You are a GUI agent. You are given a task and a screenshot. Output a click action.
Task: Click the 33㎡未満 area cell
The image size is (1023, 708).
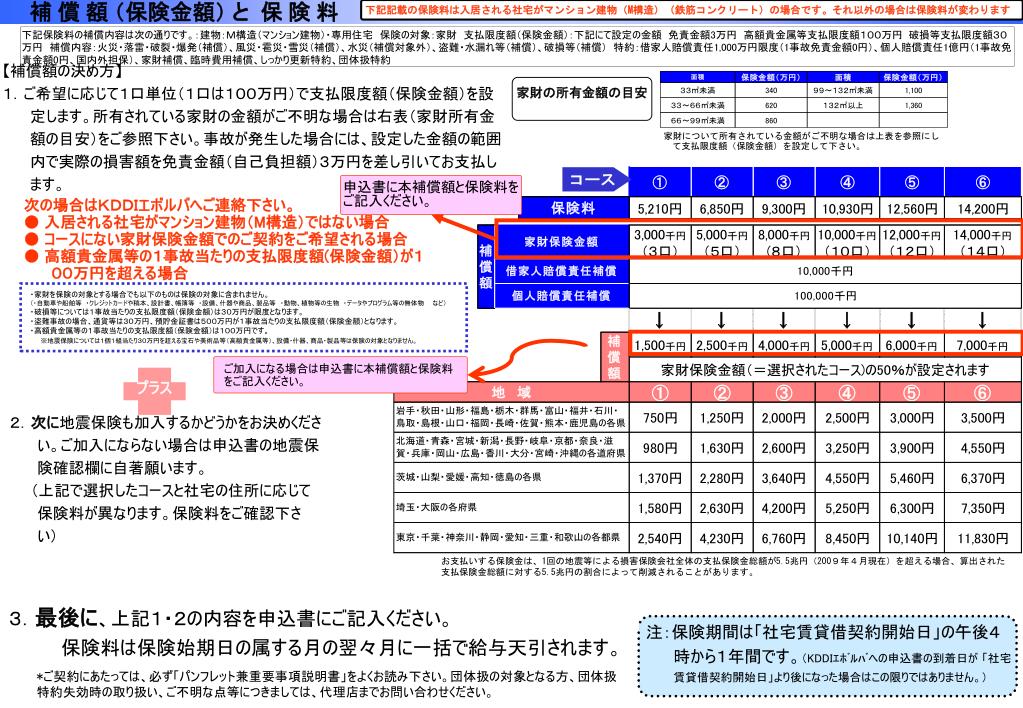[x=697, y=90]
